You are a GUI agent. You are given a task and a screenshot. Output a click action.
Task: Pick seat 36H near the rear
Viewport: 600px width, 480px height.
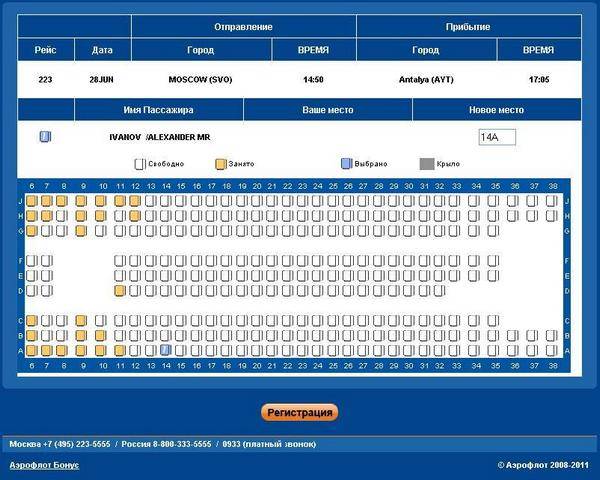coord(514,216)
